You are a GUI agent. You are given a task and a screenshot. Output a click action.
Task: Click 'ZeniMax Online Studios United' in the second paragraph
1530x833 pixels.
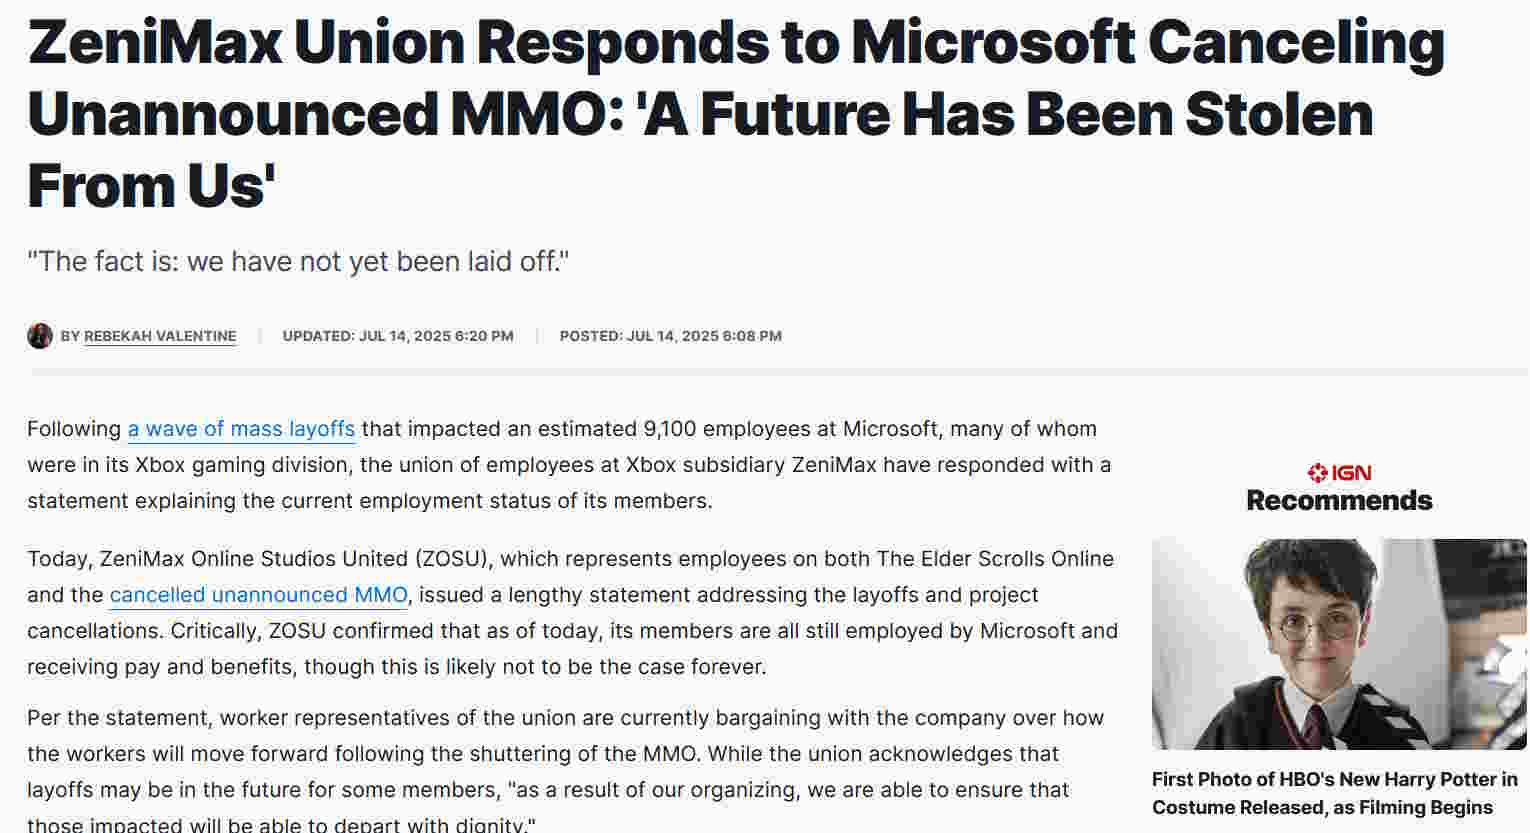pyautogui.click(x=254, y=559)
